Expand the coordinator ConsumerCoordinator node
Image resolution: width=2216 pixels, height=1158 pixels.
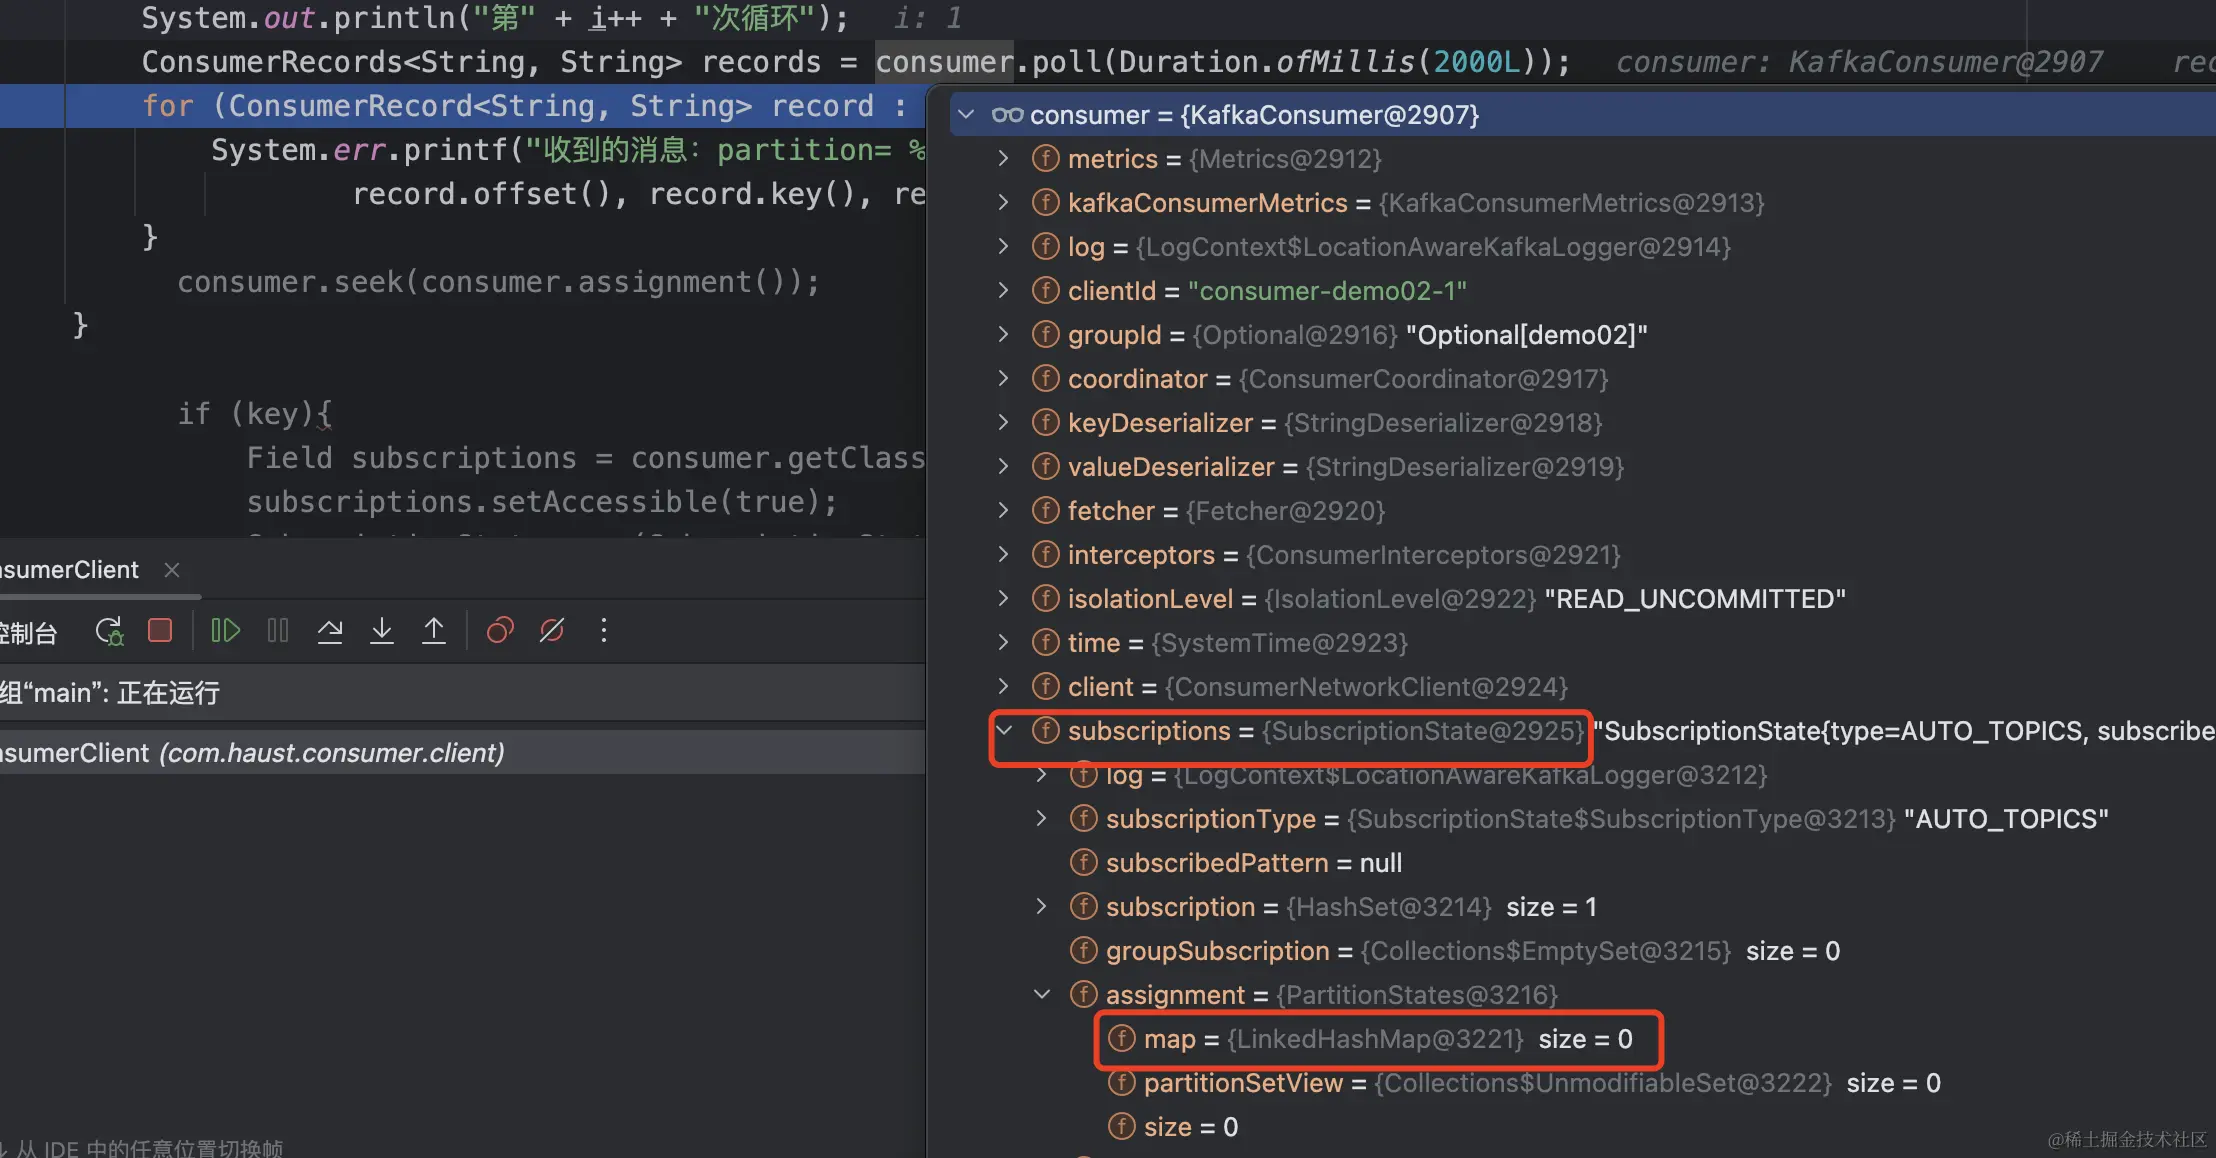pos(1004,379)
